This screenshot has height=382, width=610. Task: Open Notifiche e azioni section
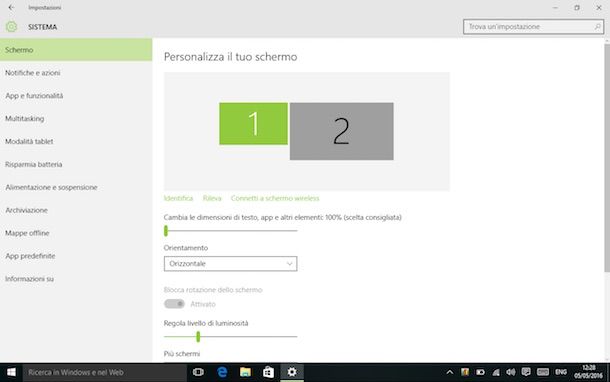click(x=76, y=73)
